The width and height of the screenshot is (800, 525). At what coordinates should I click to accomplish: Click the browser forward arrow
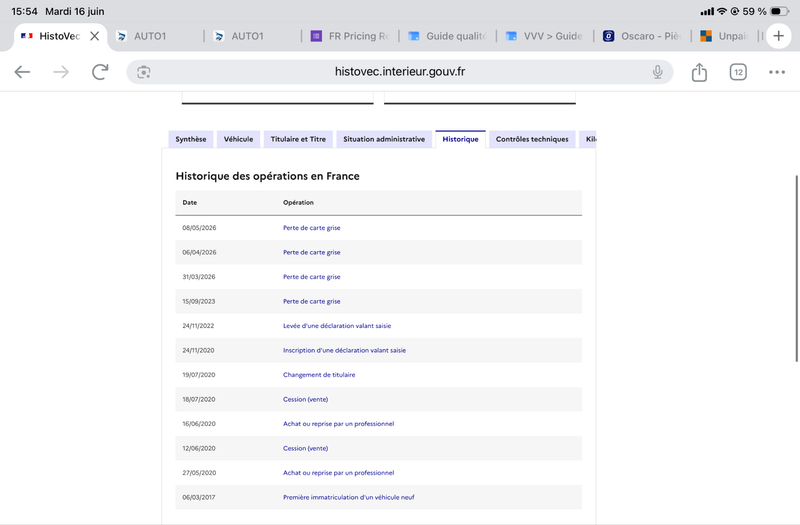pos(61,72)
